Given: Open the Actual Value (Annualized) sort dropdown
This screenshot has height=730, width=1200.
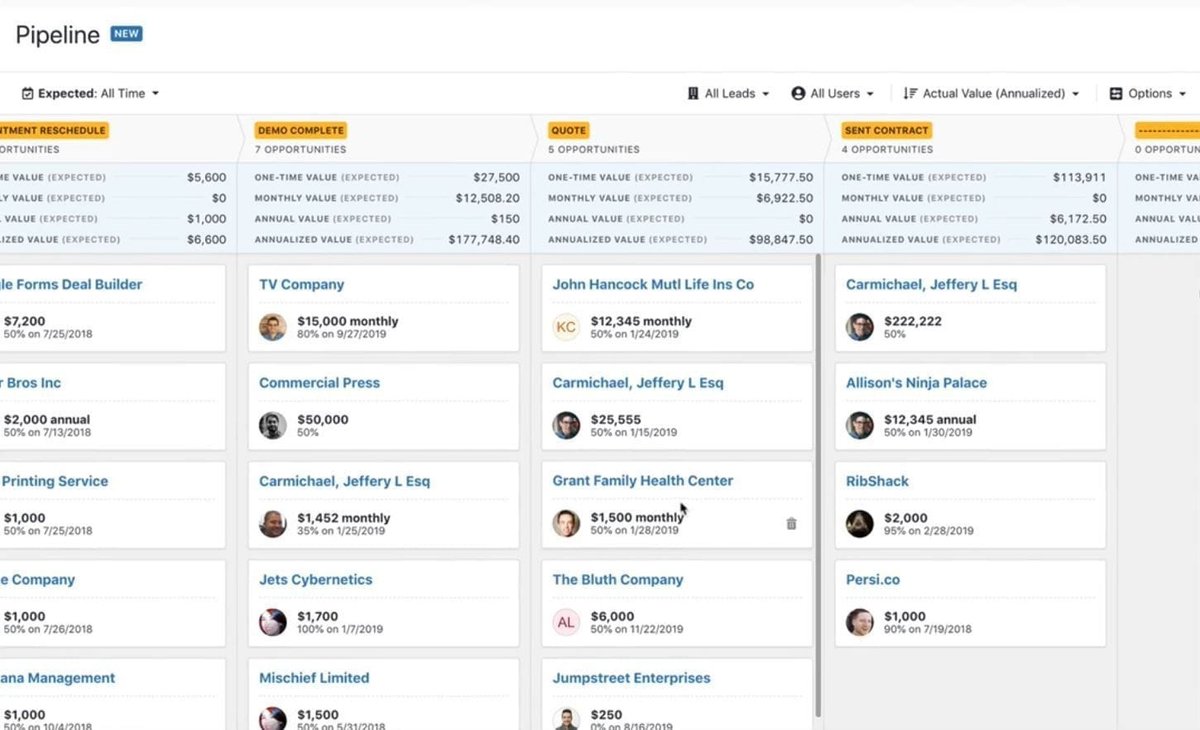Looking at the screenshot, I should tap(991, 93).
